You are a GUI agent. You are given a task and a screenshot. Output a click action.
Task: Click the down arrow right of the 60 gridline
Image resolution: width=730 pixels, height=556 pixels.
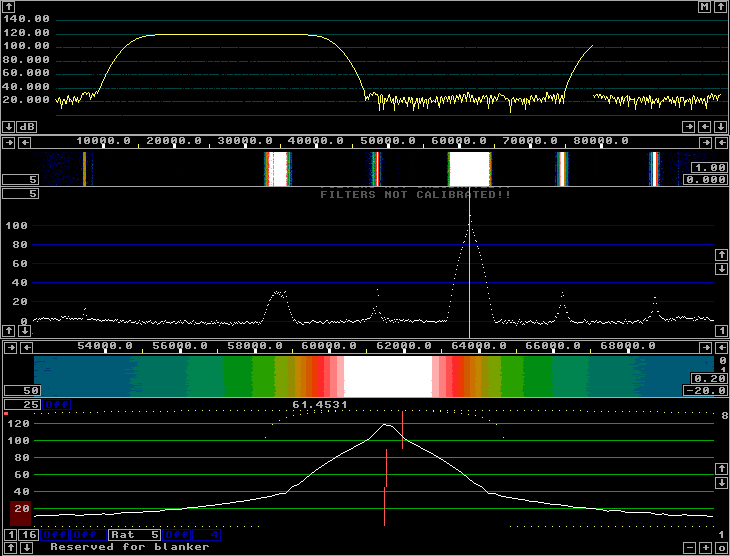point(721,269)
